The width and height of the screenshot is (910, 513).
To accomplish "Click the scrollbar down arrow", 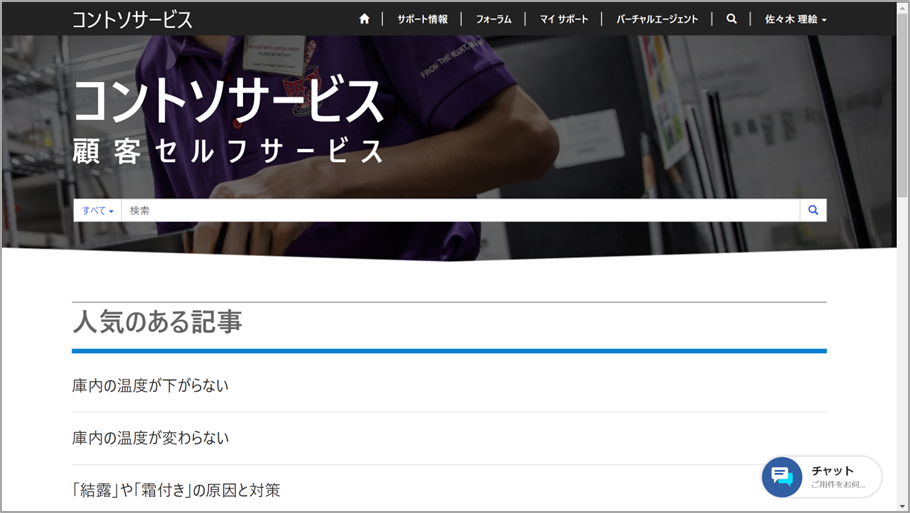I will pos(902,505).
